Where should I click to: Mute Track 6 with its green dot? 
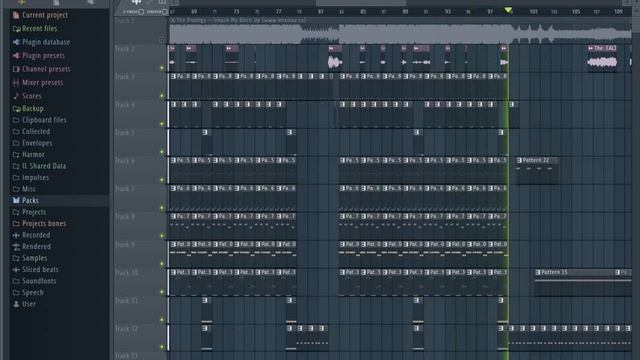162,180
